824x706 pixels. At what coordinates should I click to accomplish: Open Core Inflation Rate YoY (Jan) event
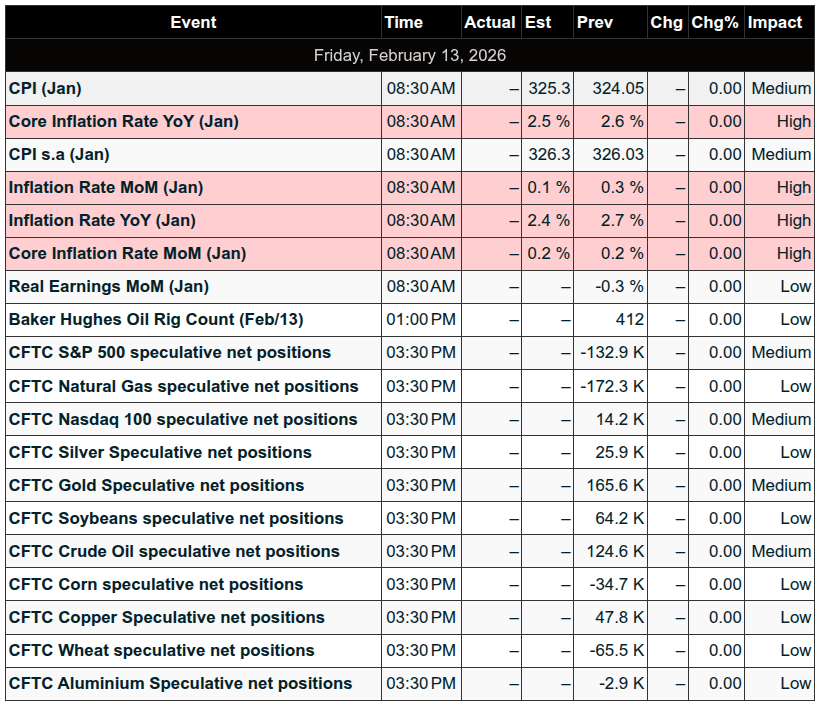(x=123, y=121)
